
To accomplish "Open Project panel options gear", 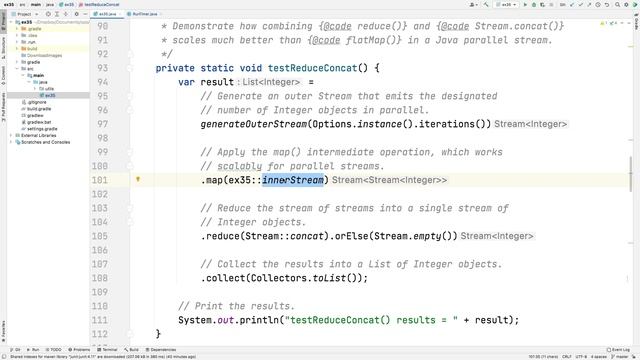I will [76, 14].
